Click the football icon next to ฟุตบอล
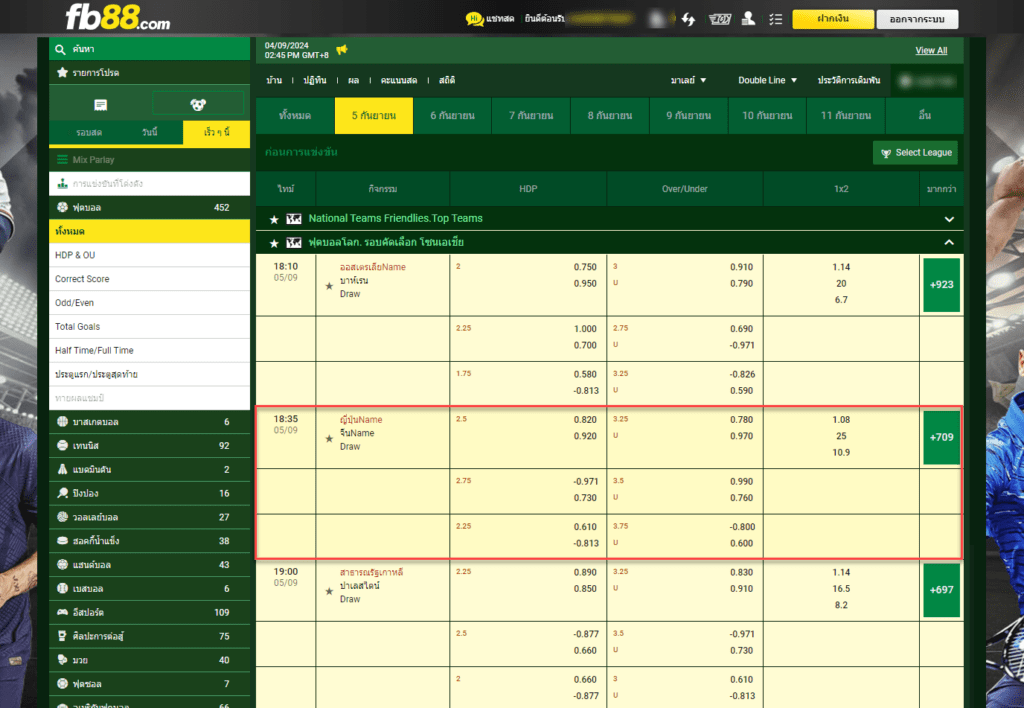The image size is (1024, 708). point(62,207)
